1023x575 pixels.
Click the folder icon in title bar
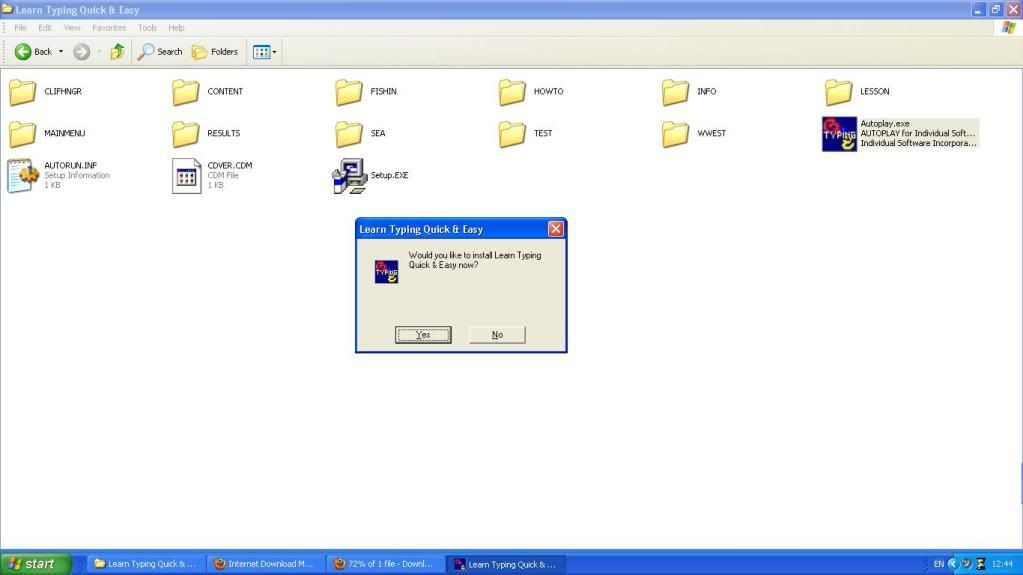click(7, 9)
